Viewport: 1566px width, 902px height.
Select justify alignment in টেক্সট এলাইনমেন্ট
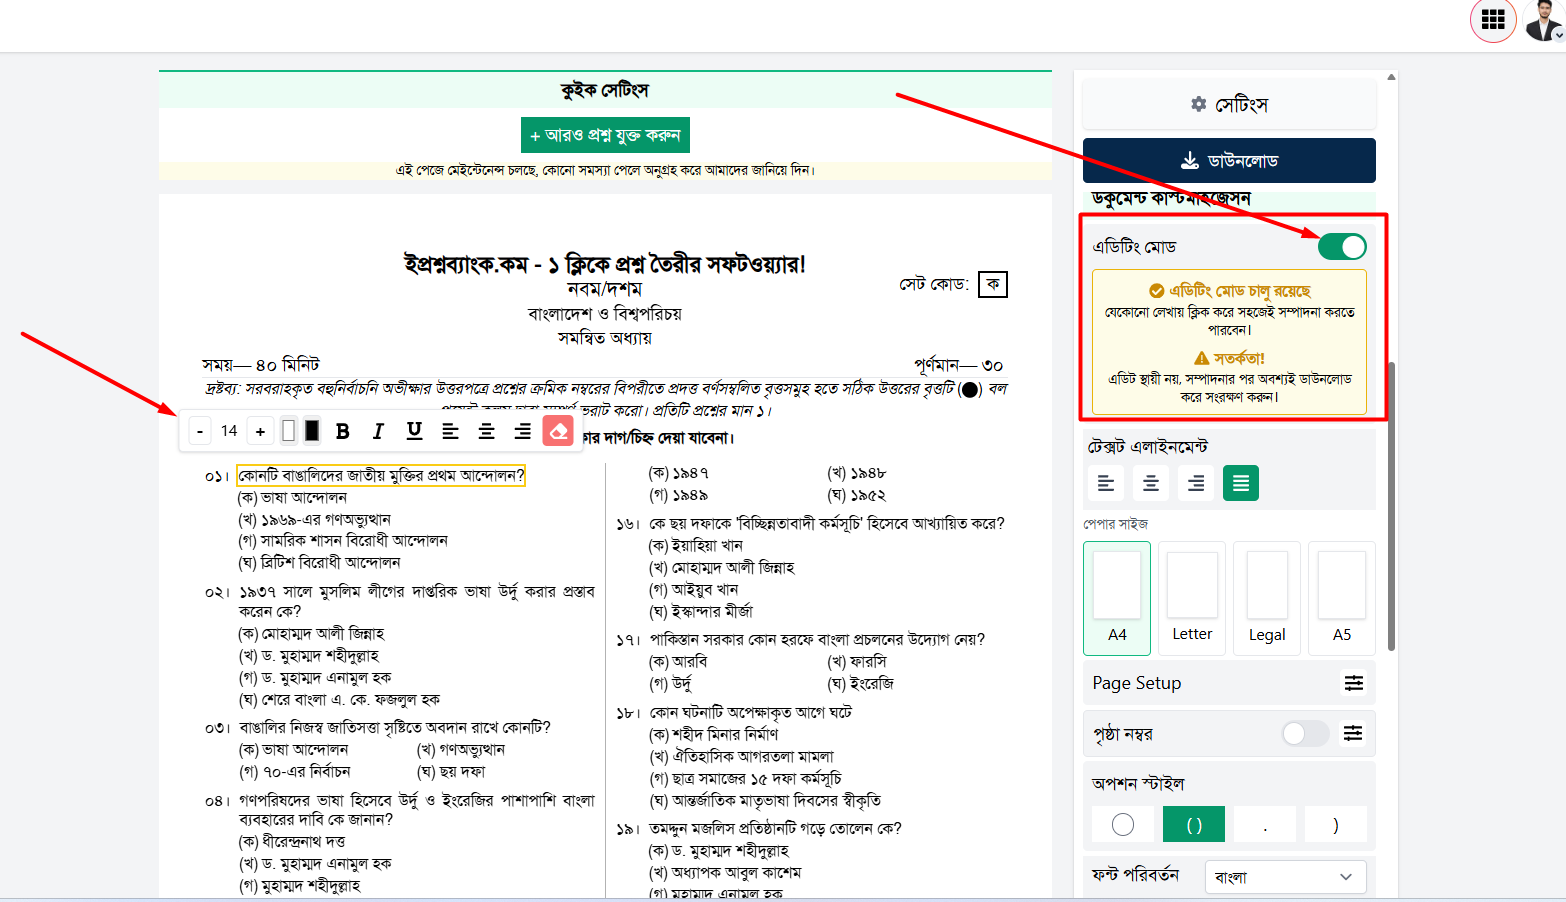click(1241, 483)
